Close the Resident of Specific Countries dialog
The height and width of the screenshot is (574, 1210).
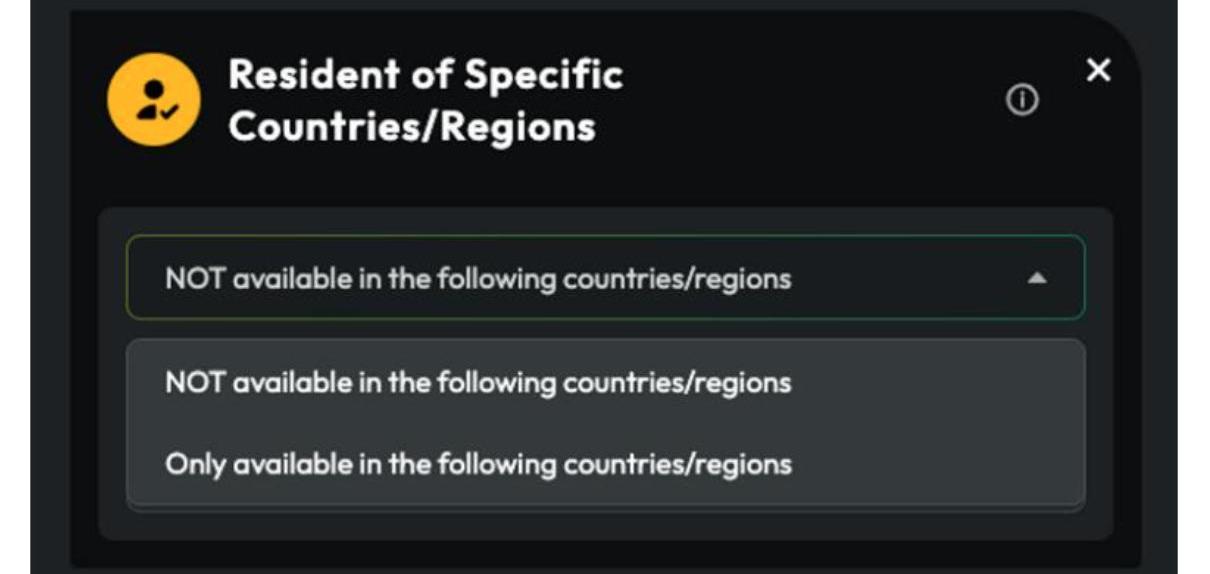coord(1098,70)
